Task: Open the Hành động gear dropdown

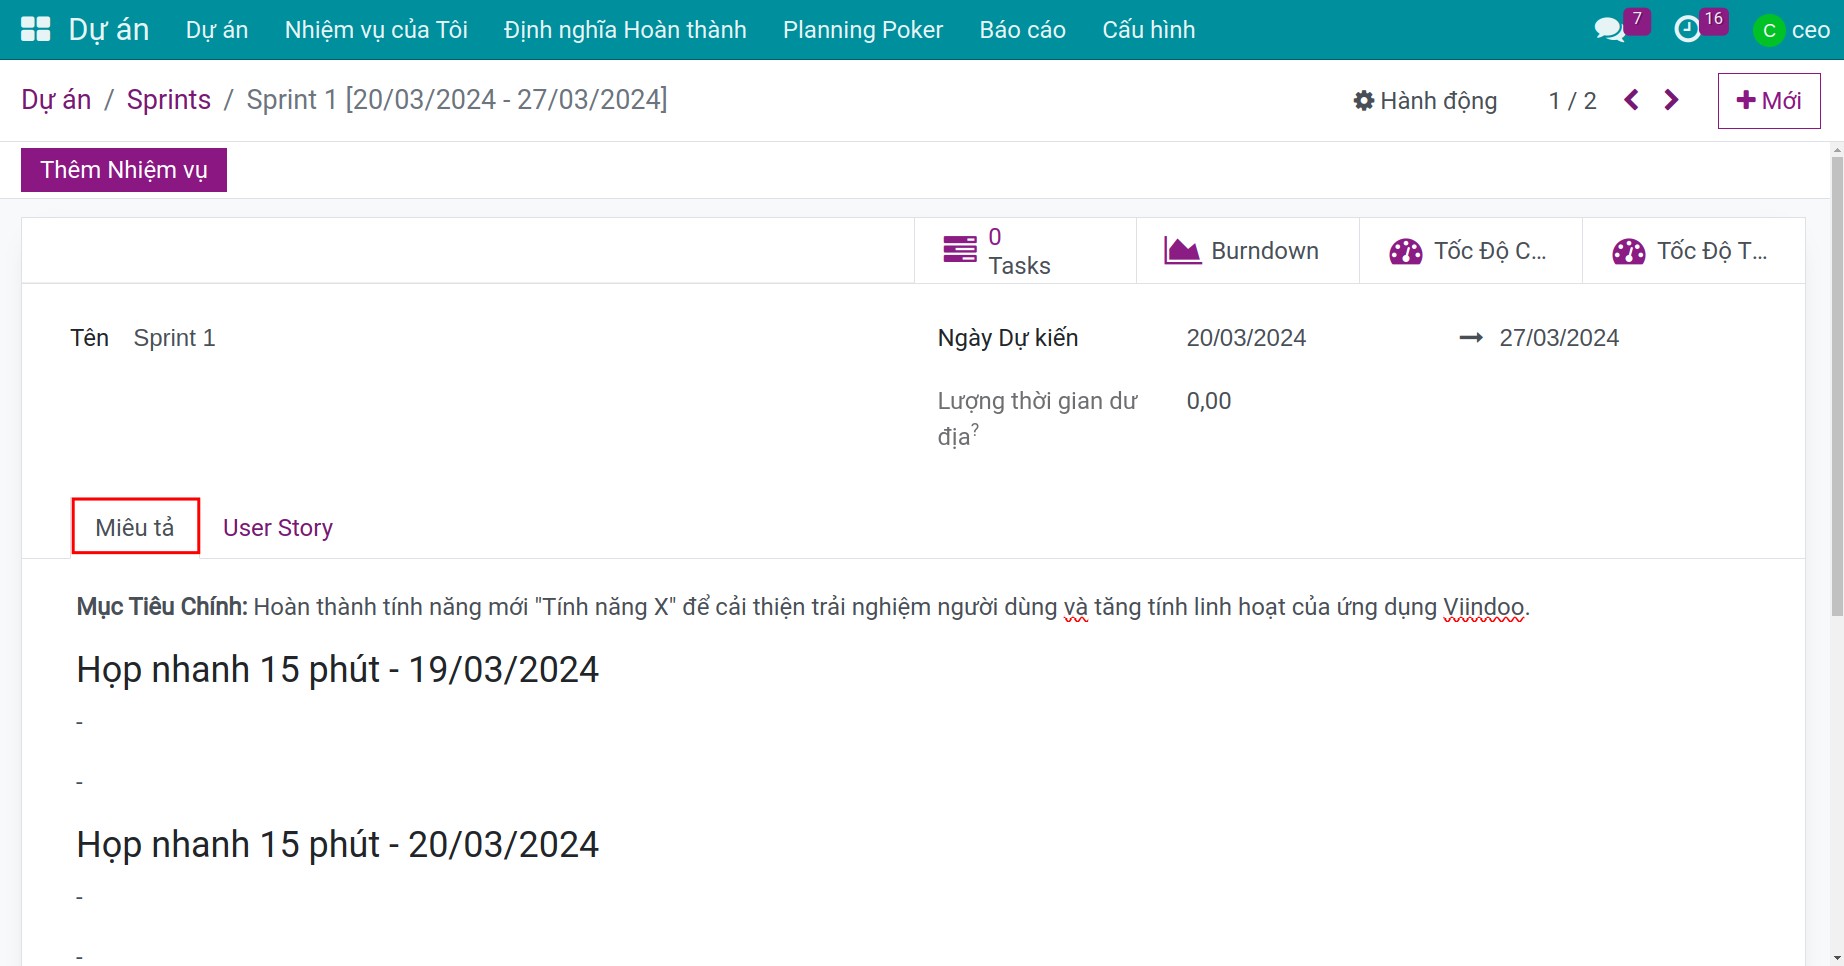Action: pos(1425,100)
